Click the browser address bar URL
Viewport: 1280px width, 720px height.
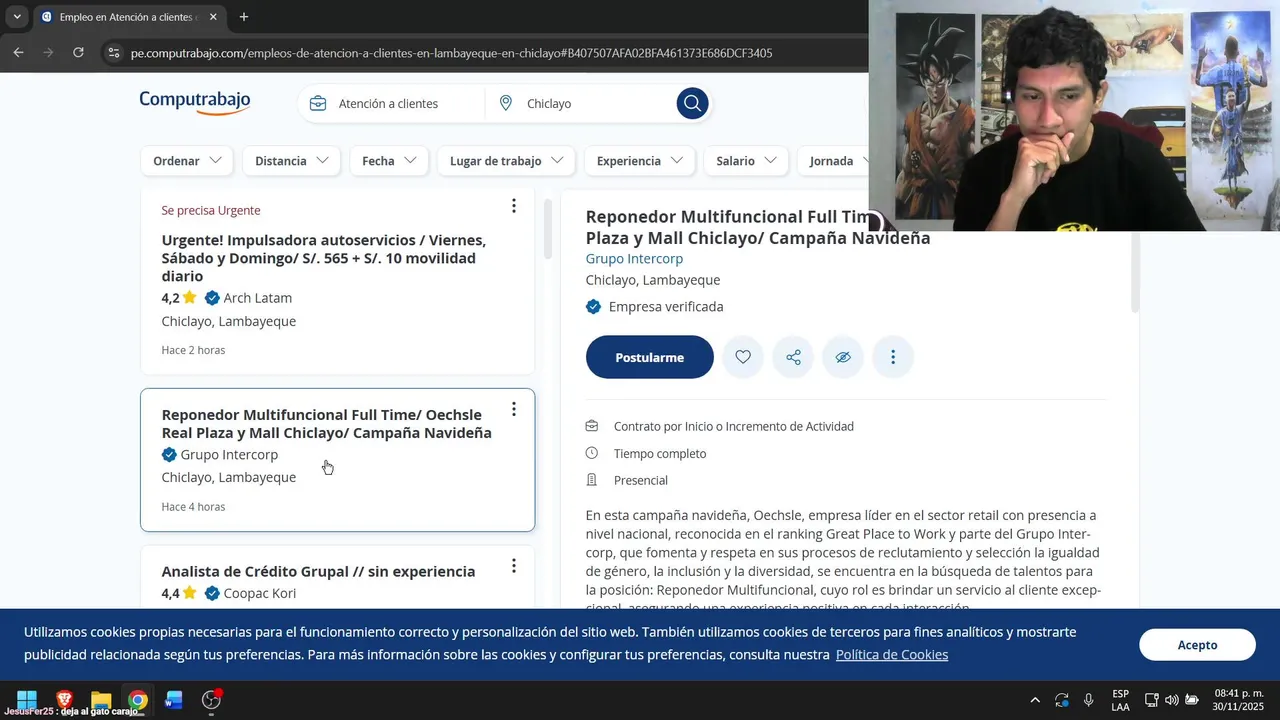pyautogui.click(x=452, y=53)
